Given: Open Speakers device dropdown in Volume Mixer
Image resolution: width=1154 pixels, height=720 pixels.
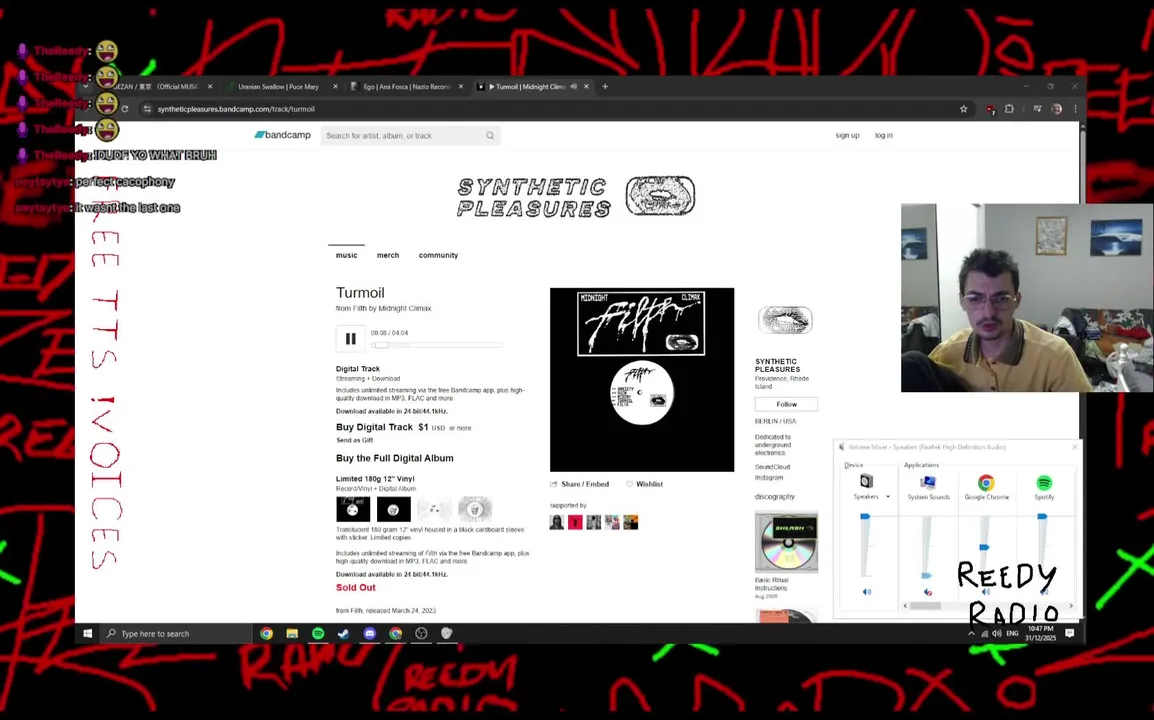Looking at the screenshot, I should tap(888, 497).
